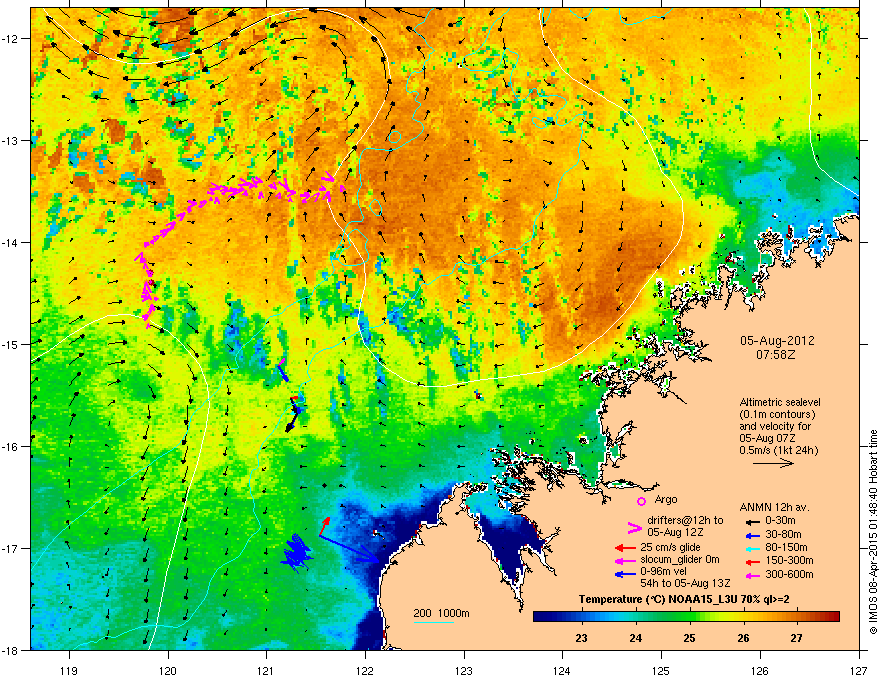Click the 122 longitude axis label

[365, 670]
